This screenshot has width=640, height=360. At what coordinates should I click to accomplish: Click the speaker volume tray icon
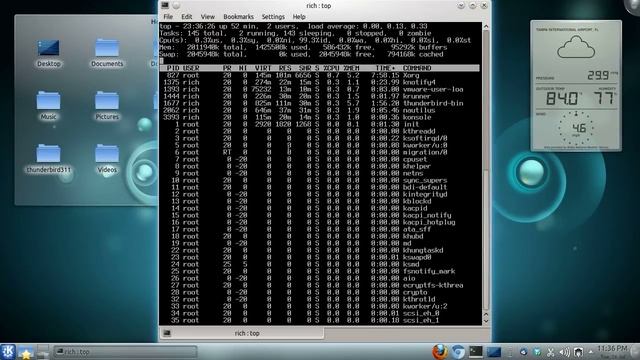click(564, 352)
